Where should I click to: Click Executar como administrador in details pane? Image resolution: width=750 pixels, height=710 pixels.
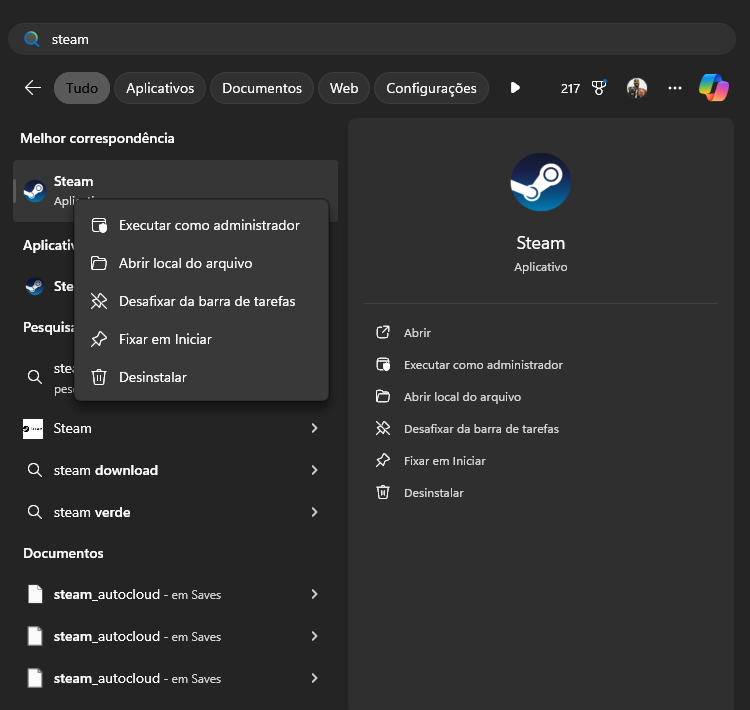pyautogui.click(x=483, y=365)
